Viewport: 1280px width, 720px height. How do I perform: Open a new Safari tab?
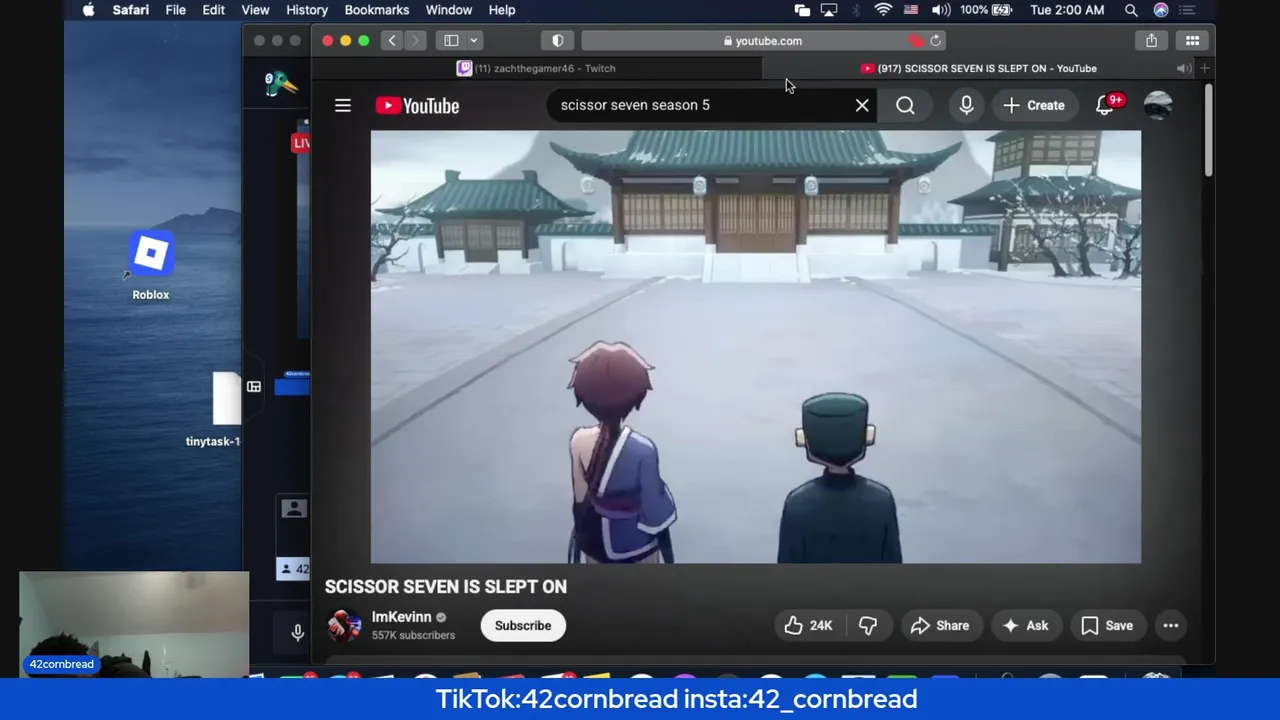coord(1205,68)
